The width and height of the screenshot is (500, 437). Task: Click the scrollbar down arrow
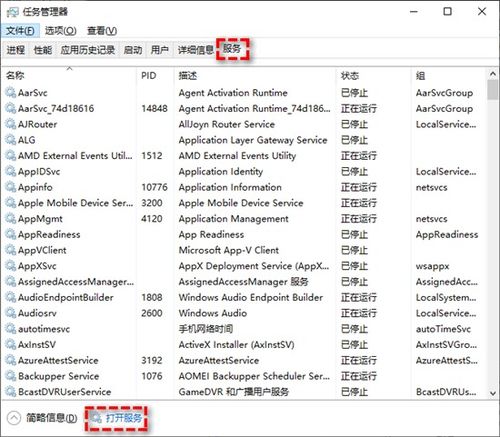(x=493, y=393)
